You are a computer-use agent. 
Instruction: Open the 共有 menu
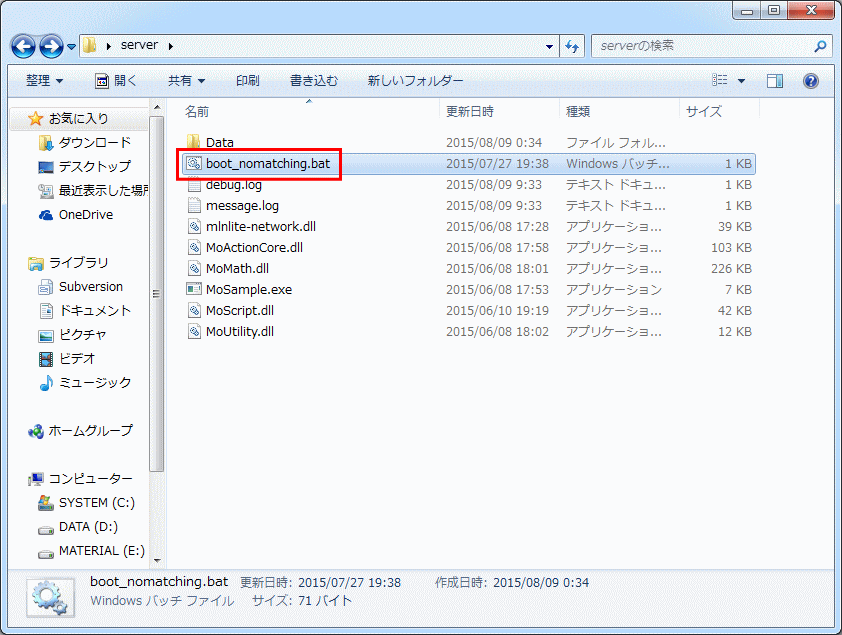(x=186, y=81)
